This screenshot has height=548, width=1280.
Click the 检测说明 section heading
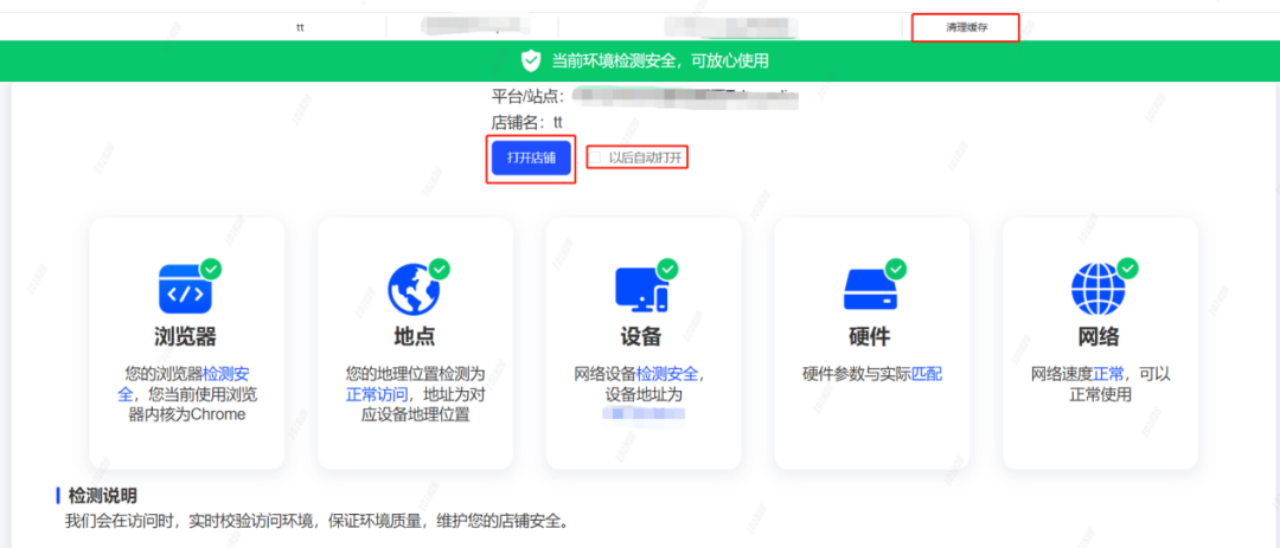click(102, 496)
